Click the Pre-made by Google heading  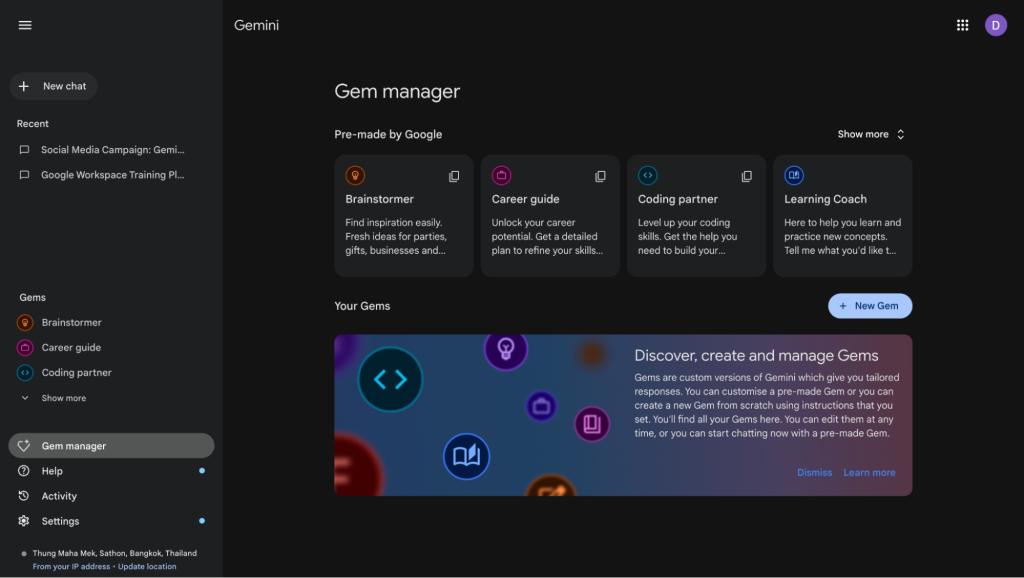pos(388,134)
